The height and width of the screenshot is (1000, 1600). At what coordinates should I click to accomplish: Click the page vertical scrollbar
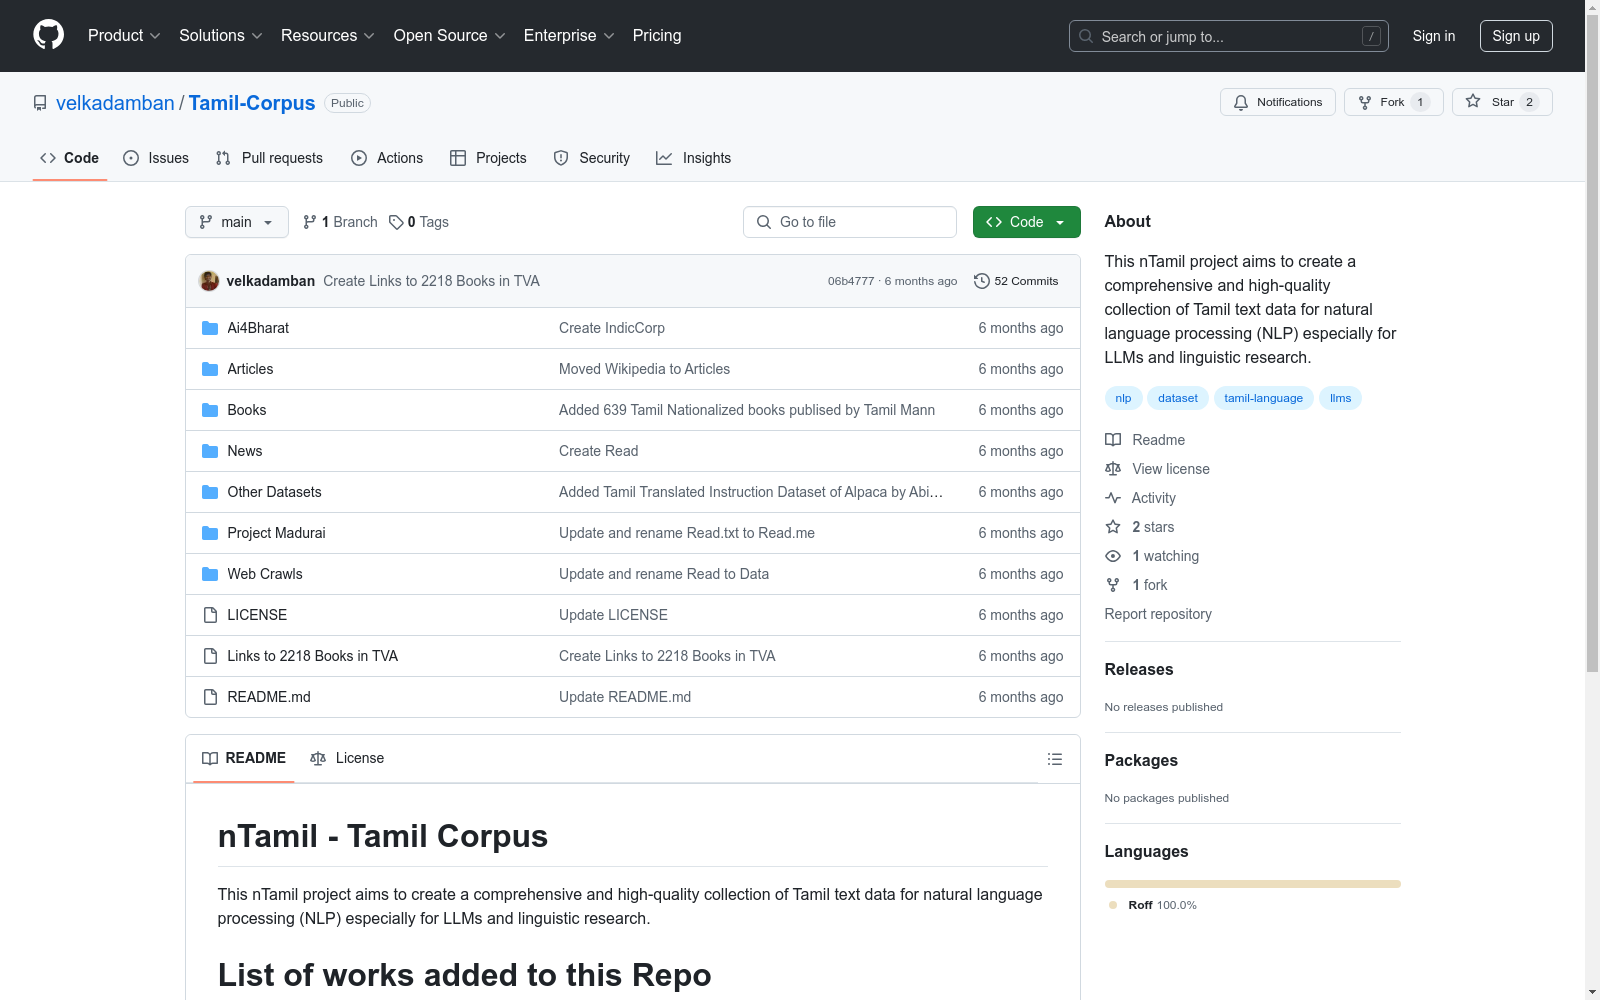(x=1592, y=341)
